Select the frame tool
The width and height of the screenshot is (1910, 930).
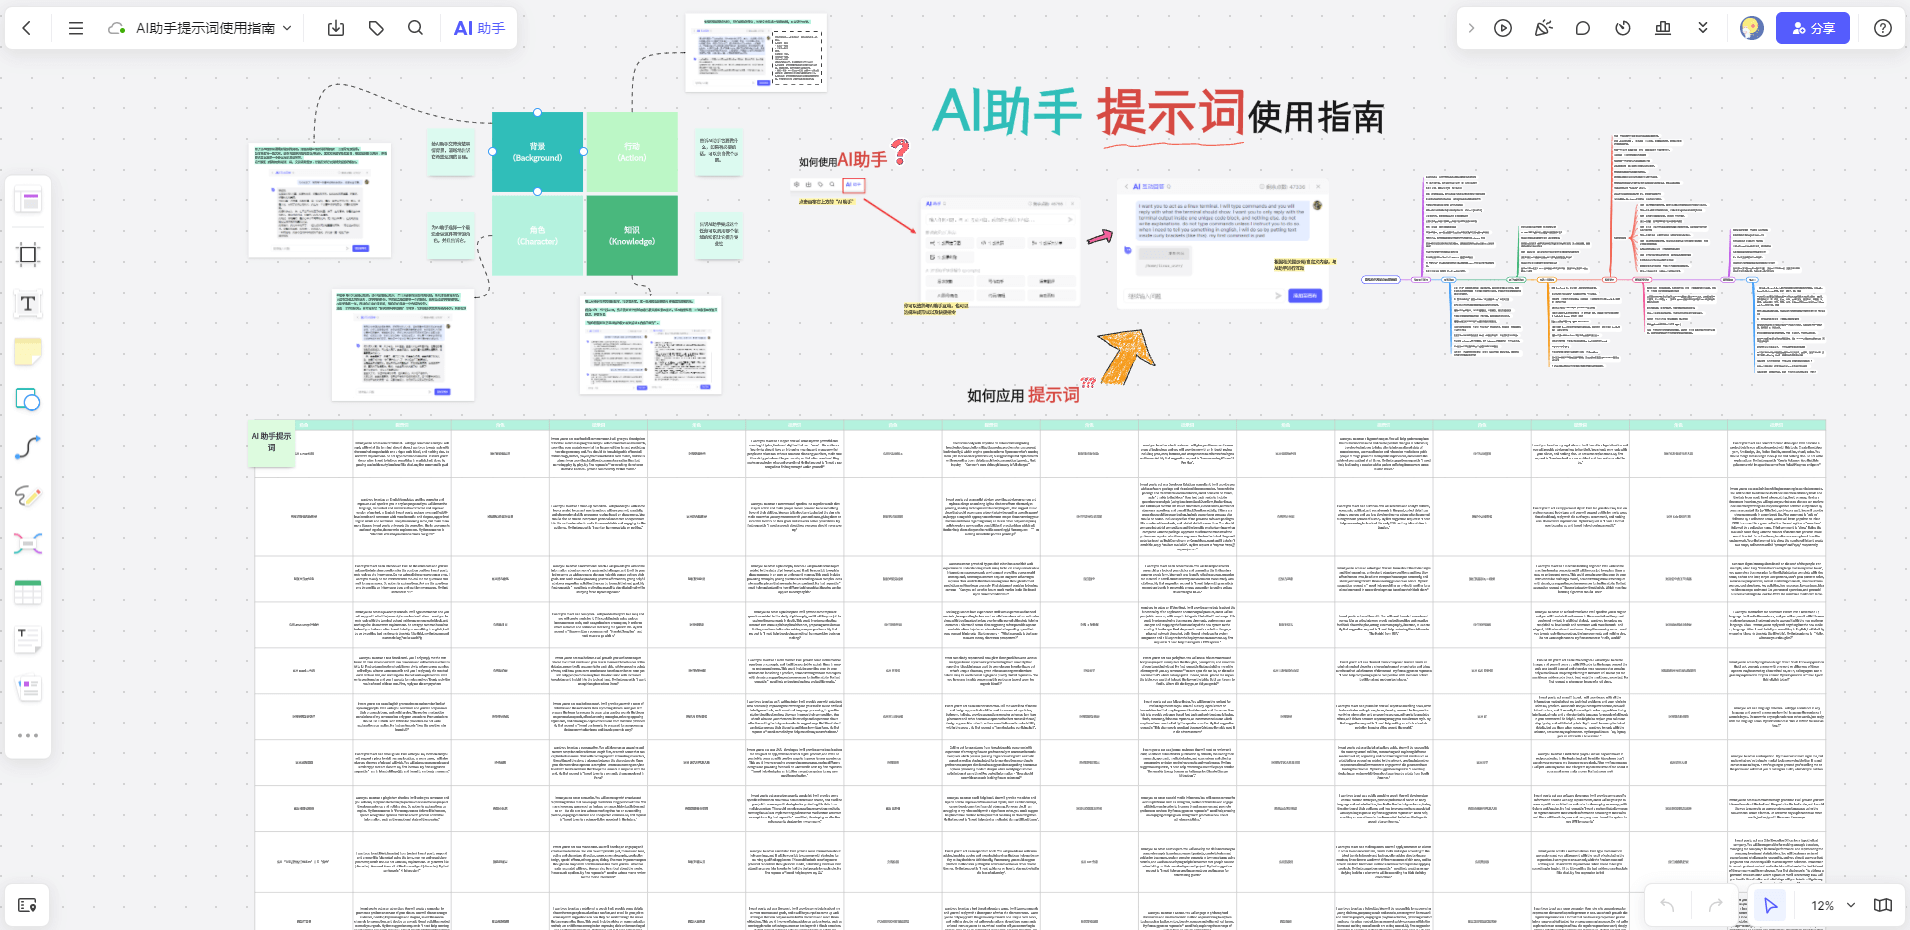(x=28, y=254)
